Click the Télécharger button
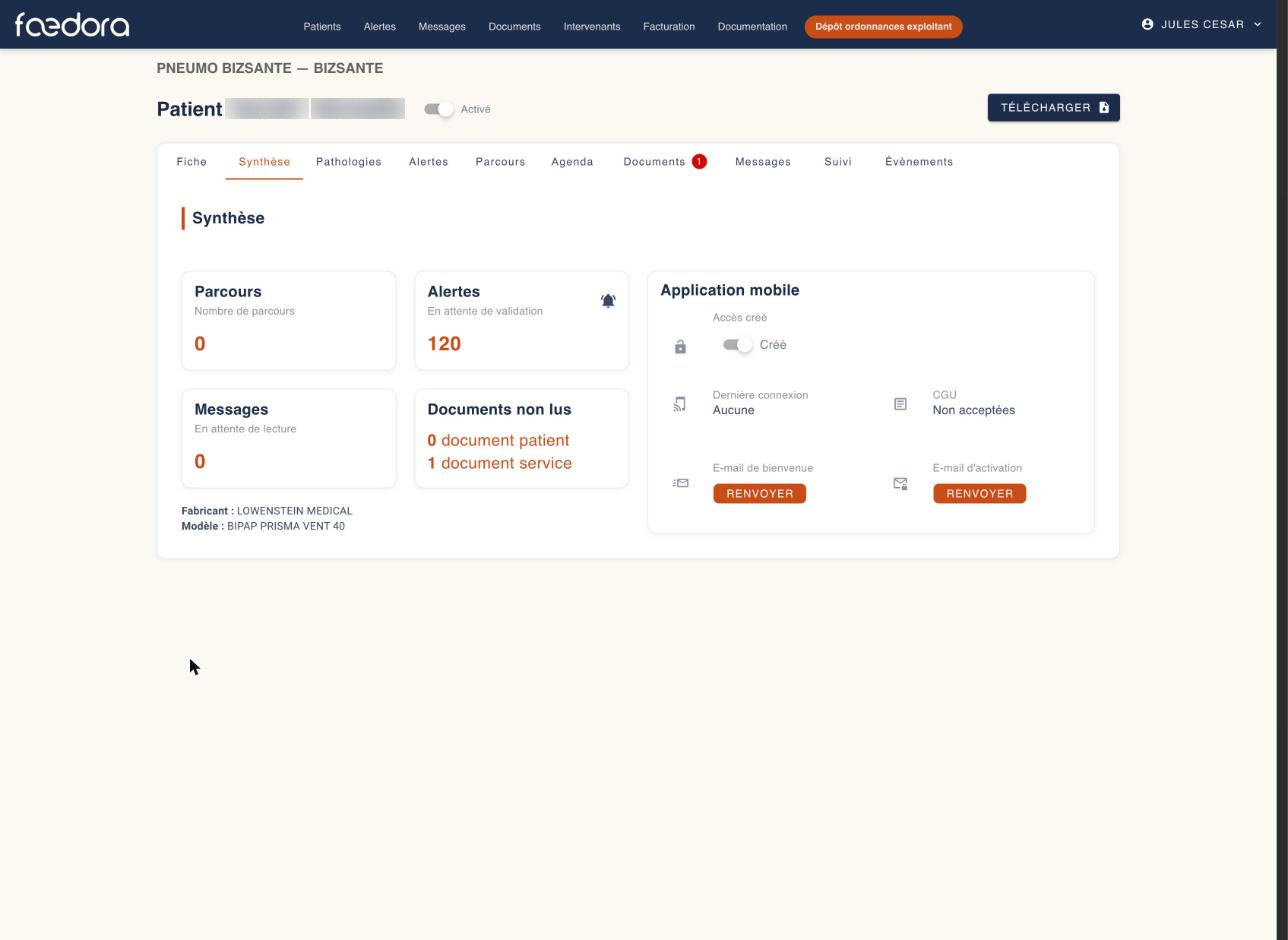This screenshot has height=940, width=1288. tap(1054, 108)
